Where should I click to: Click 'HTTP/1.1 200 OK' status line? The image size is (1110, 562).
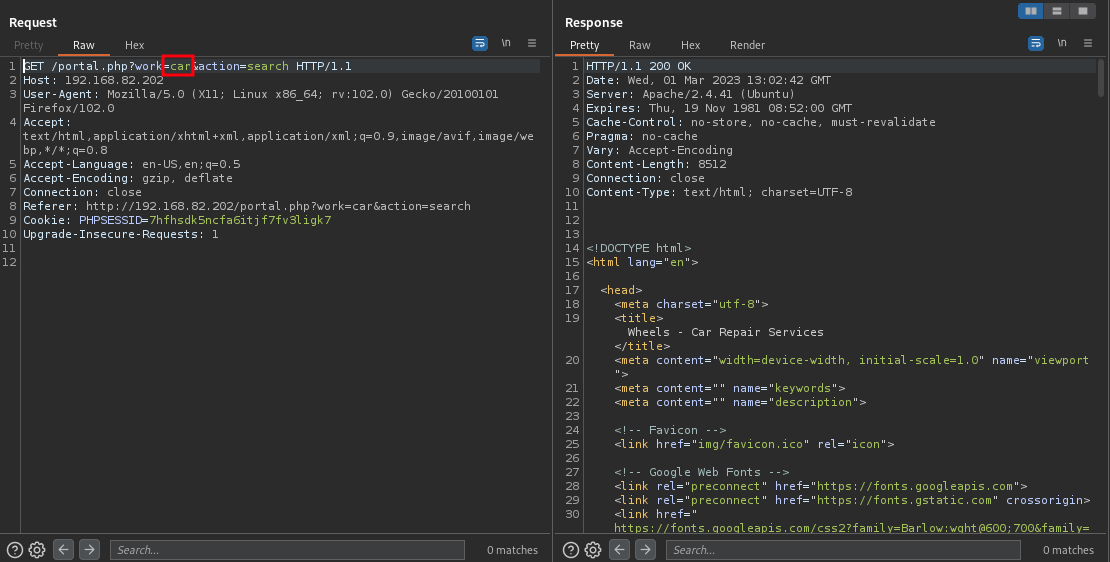pyautogui.click(x=639, y=66)
